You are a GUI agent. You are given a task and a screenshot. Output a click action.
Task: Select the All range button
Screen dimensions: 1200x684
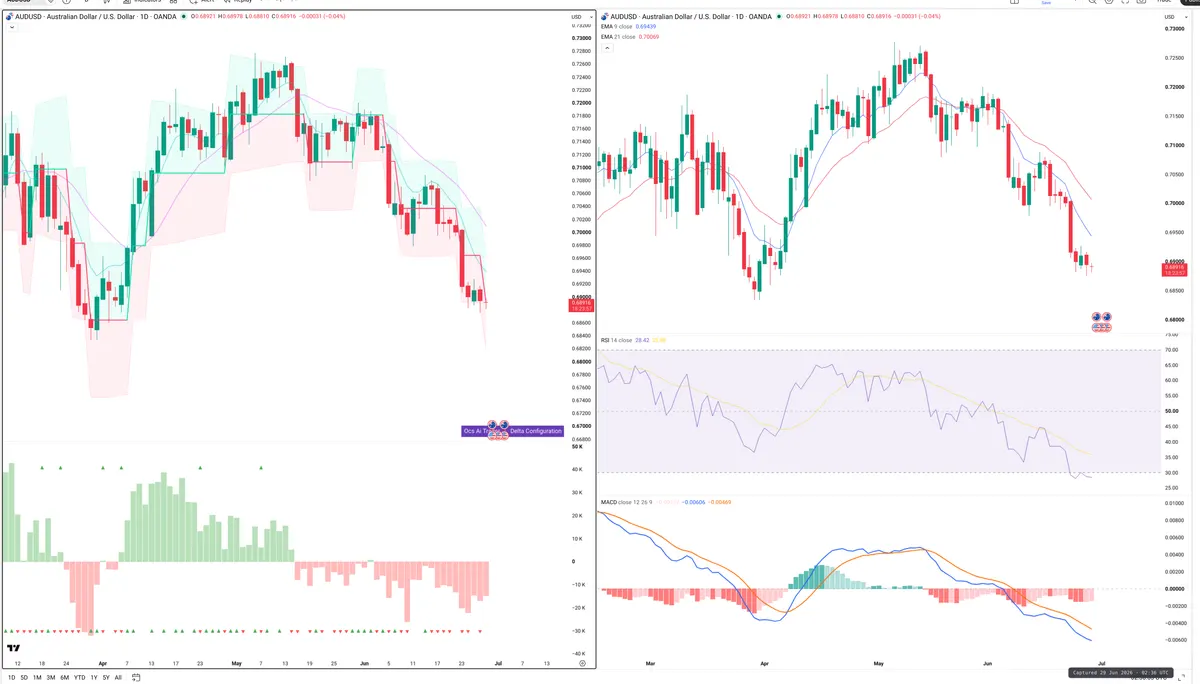118,677
